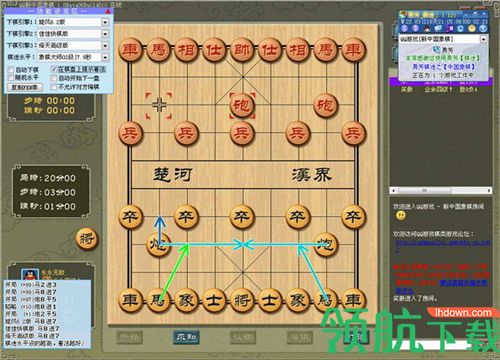The height and width of the screenshot is (360, 500).
Task: Click the 炮2平5 opening suggestion line
Action: click(31, 314)
